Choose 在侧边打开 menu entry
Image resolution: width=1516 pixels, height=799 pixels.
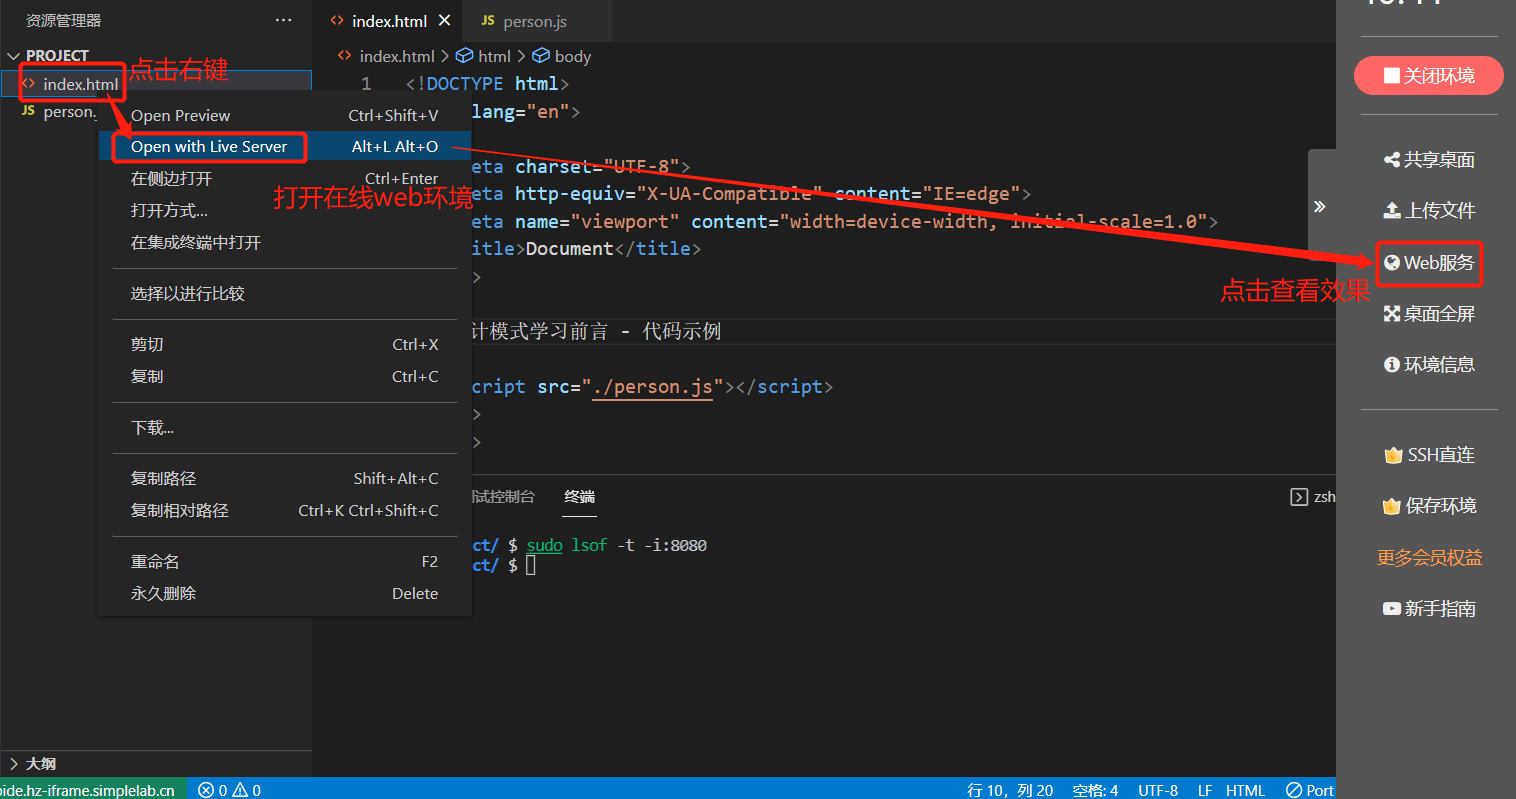[x=285, y=178]
